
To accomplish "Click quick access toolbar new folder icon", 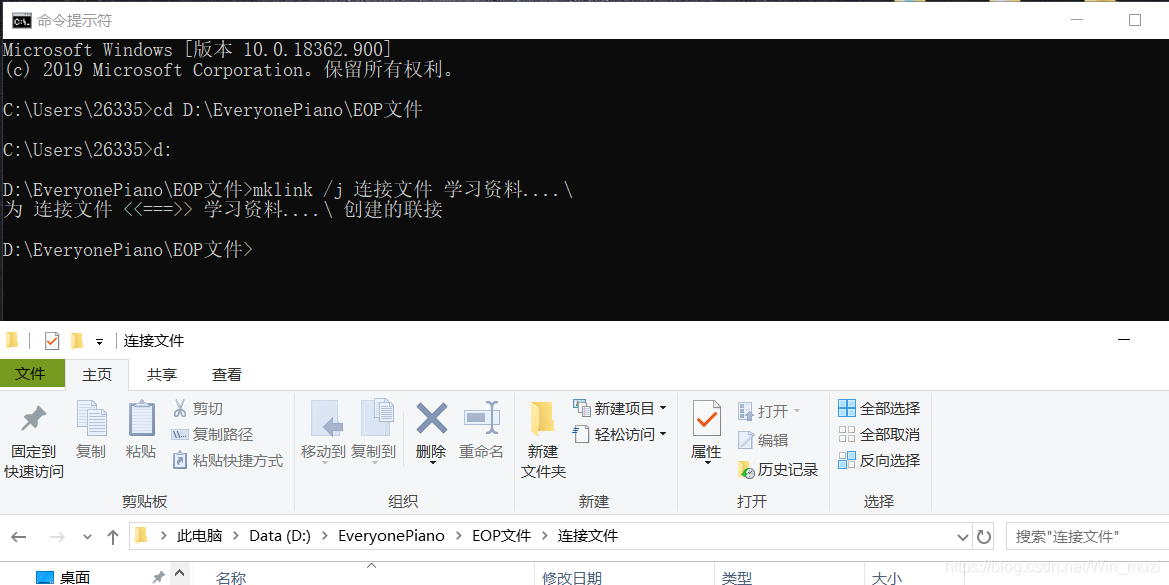I will click(x=77, y=341).
